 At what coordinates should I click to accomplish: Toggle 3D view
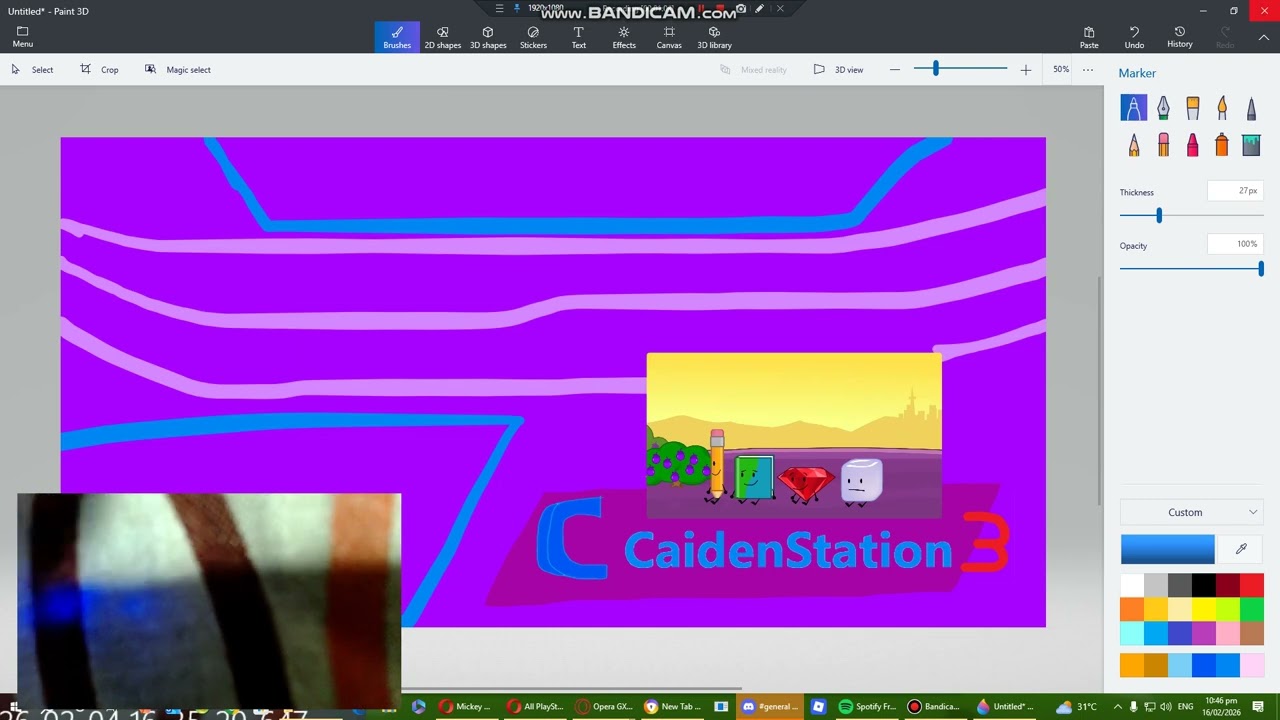pyautogui.click(x=838, y=69)
